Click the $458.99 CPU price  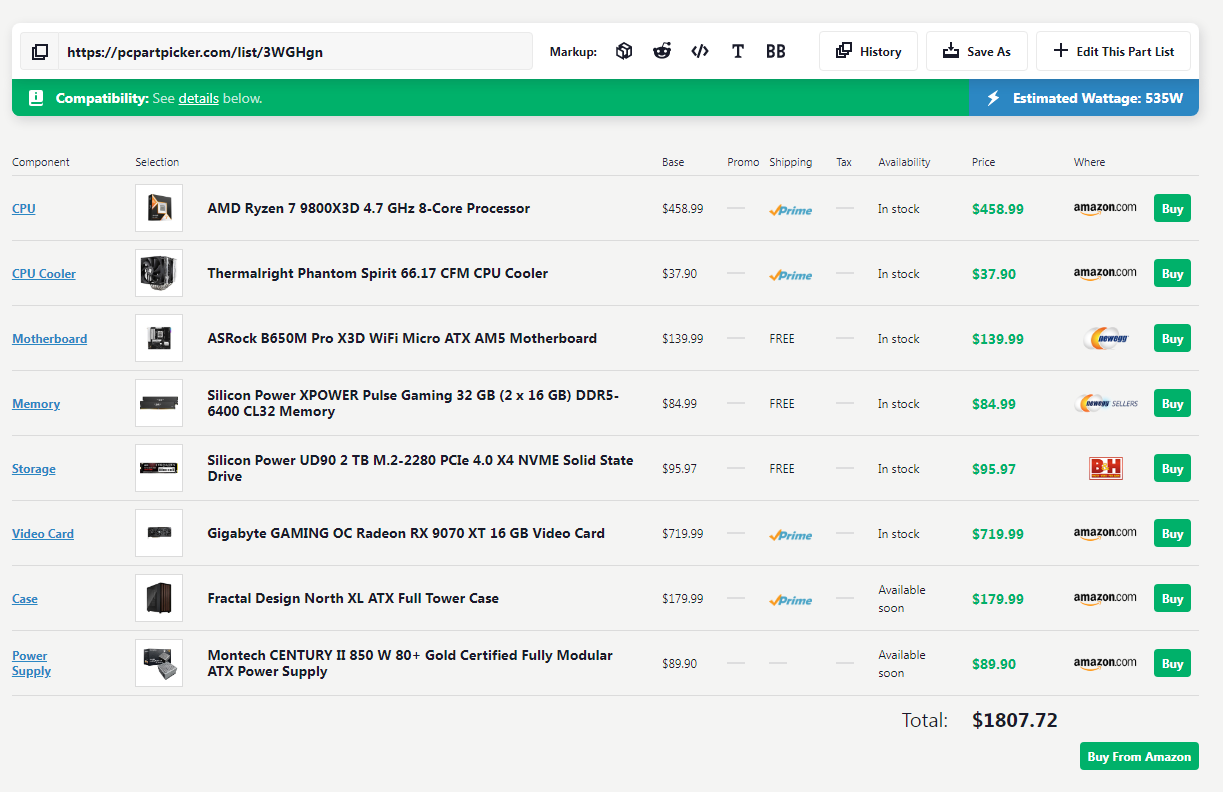click(x=998, y=209)
